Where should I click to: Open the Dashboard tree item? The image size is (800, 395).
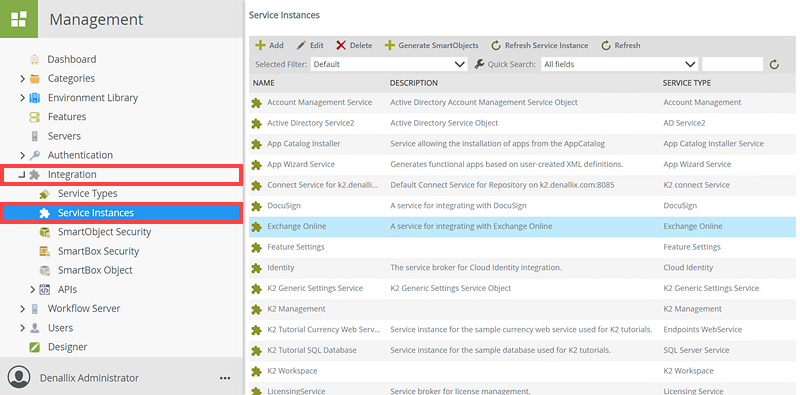72,59
